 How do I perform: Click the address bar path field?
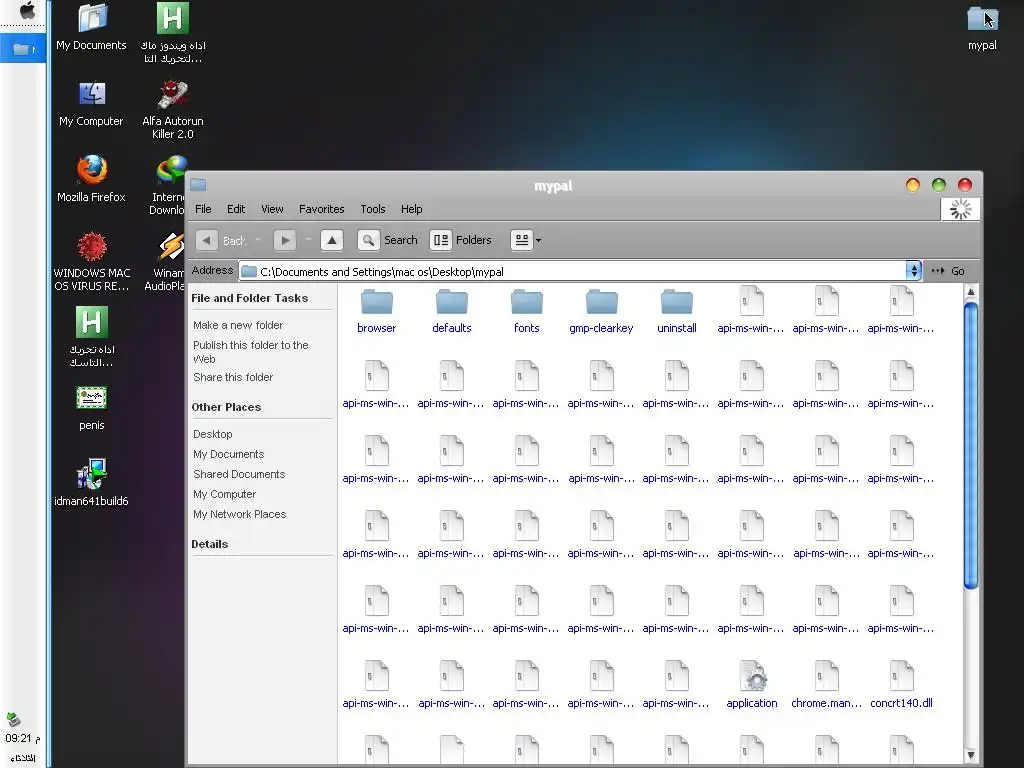[572, 271]
